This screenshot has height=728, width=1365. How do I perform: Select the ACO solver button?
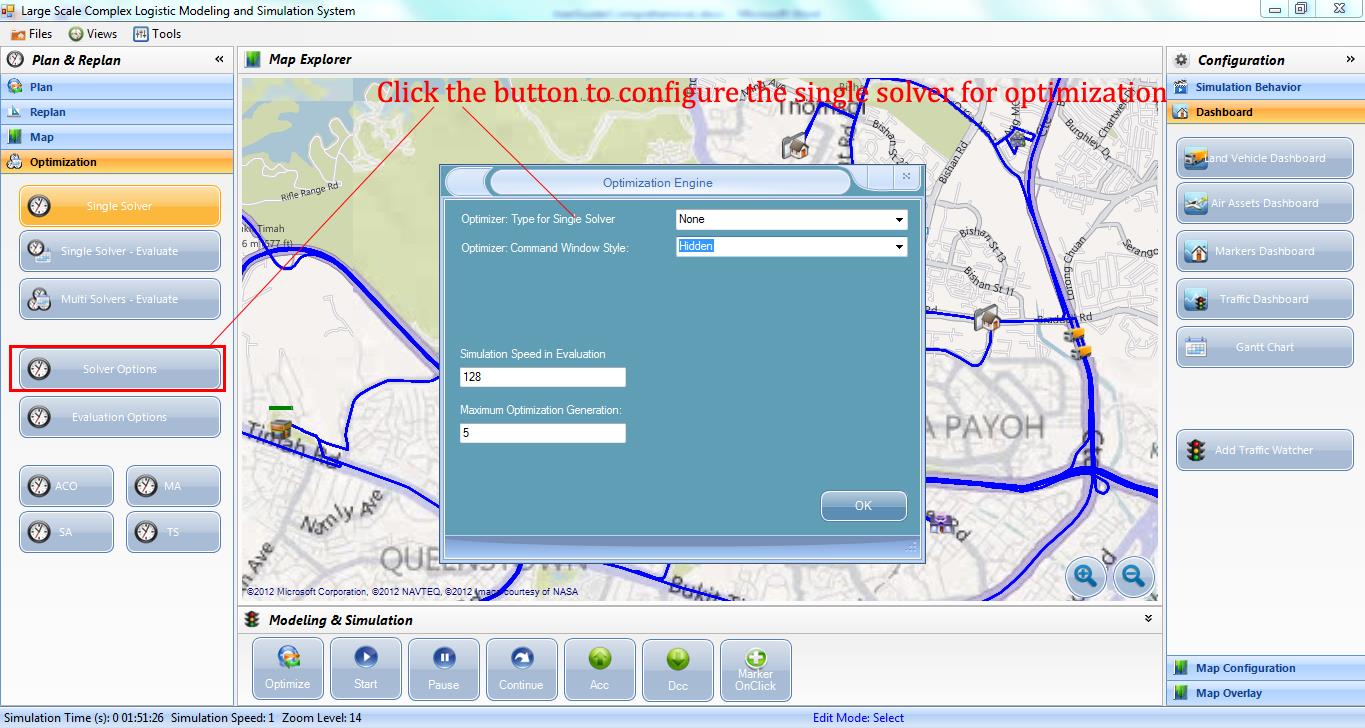point(66,486)
